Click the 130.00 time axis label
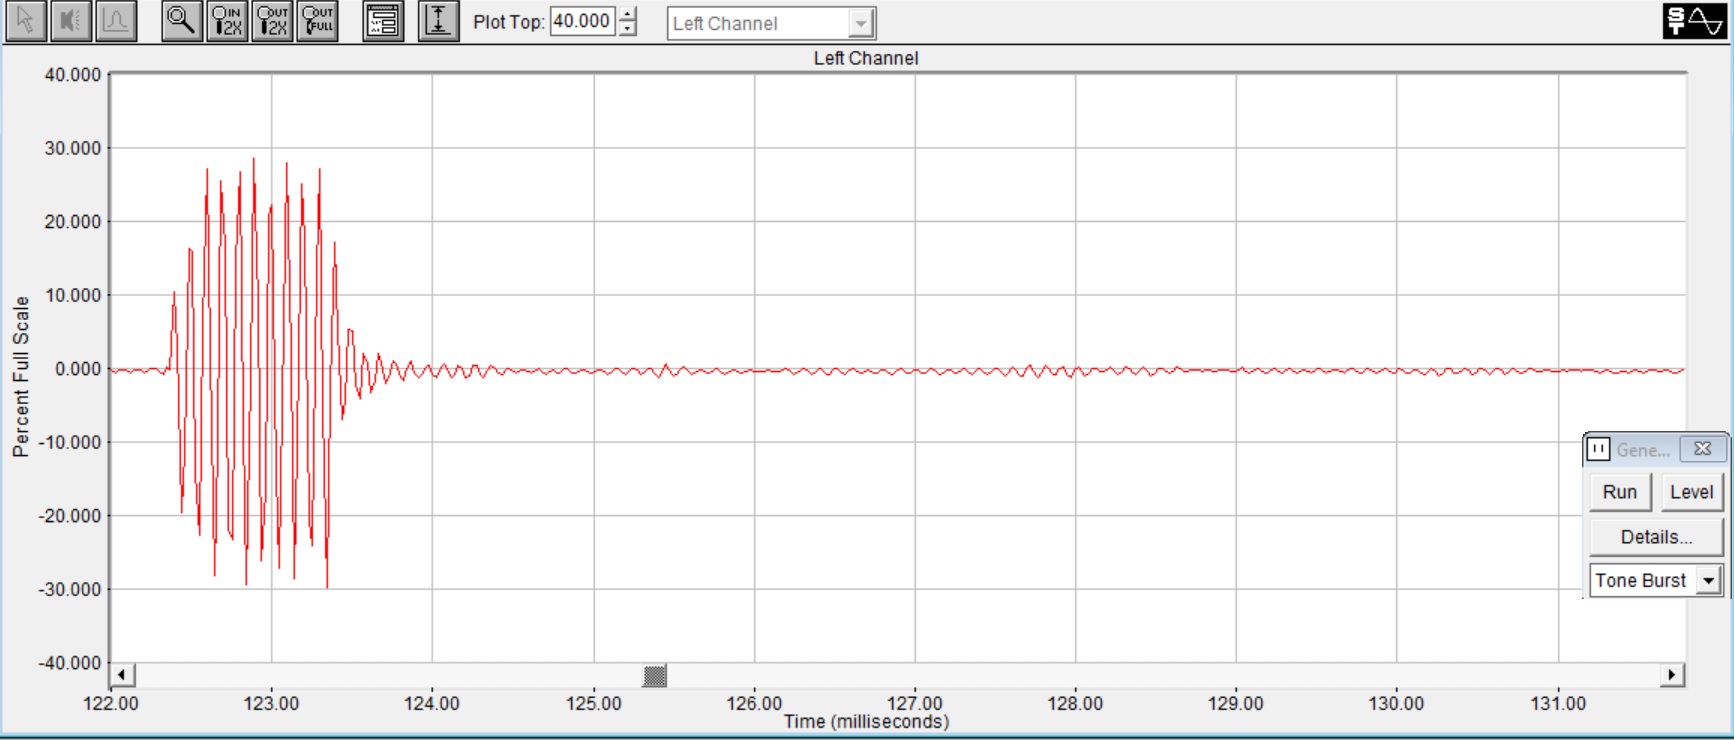The width and height of the screenshot is (1734, 740). [1396, 703]
